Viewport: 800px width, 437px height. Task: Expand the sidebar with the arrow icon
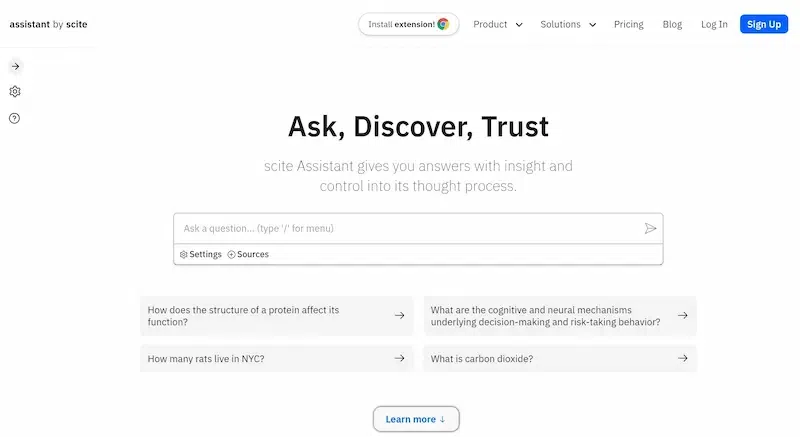click(15, 66)
